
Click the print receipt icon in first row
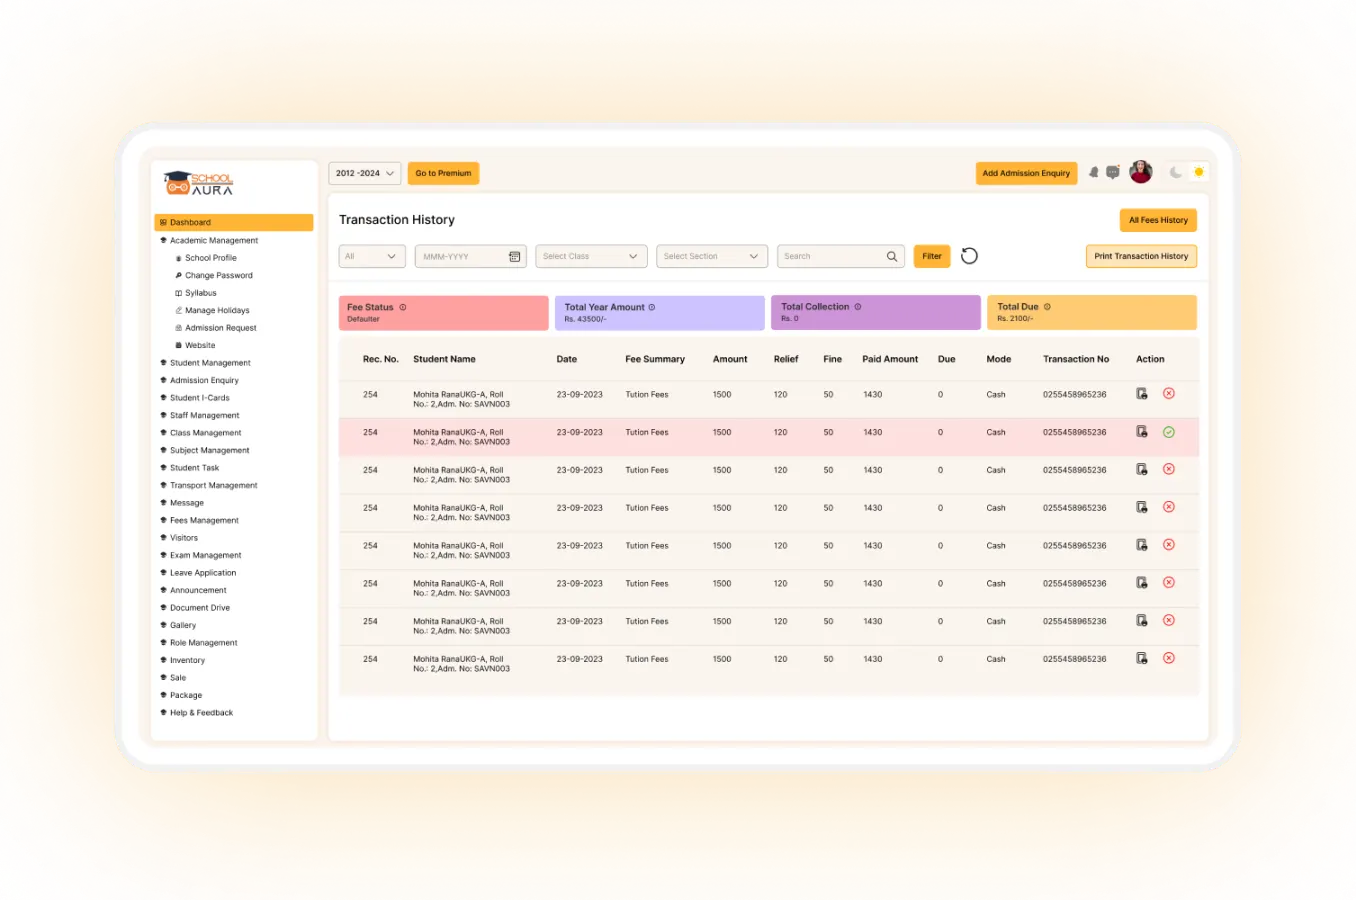click(1141, 394)
